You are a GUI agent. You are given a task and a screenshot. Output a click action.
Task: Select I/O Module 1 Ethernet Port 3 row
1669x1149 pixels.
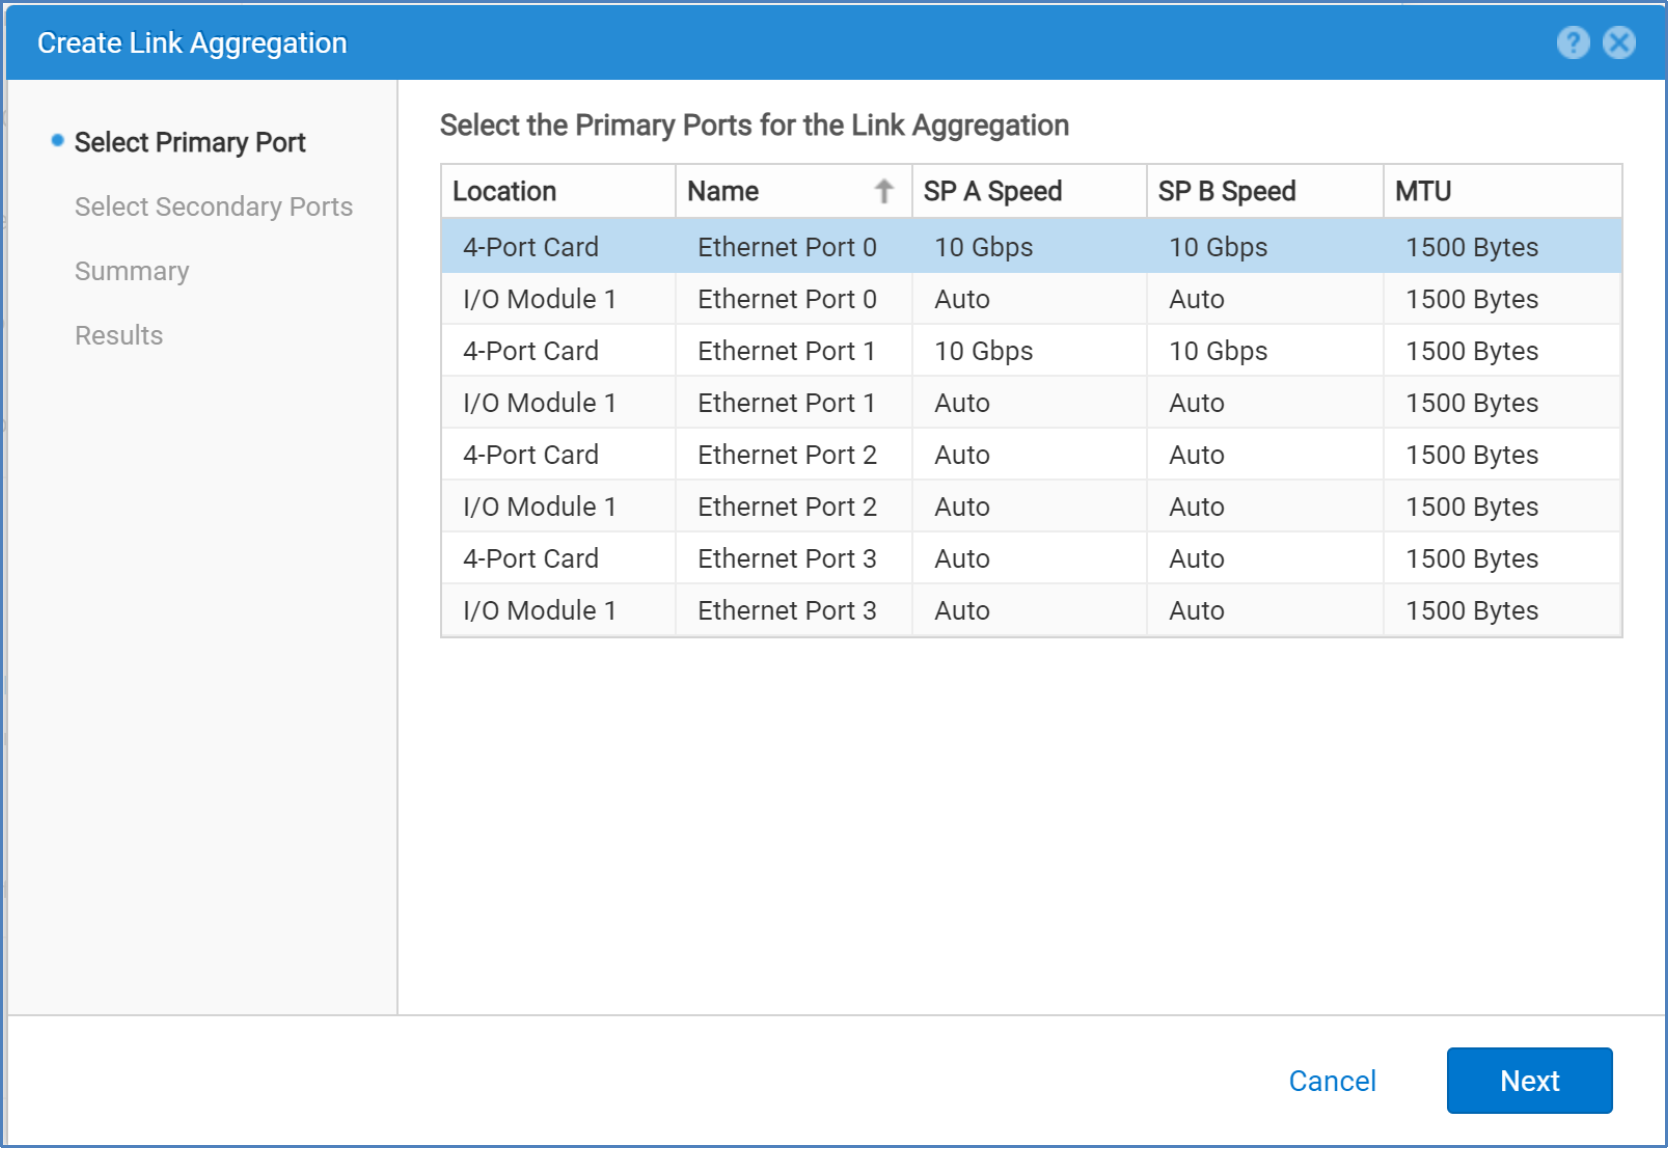[1031, 611]
